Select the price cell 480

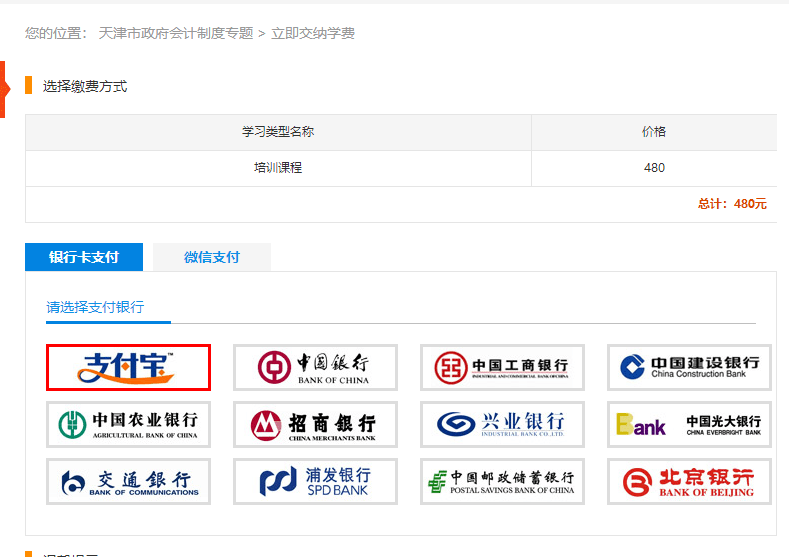(654, 168)
